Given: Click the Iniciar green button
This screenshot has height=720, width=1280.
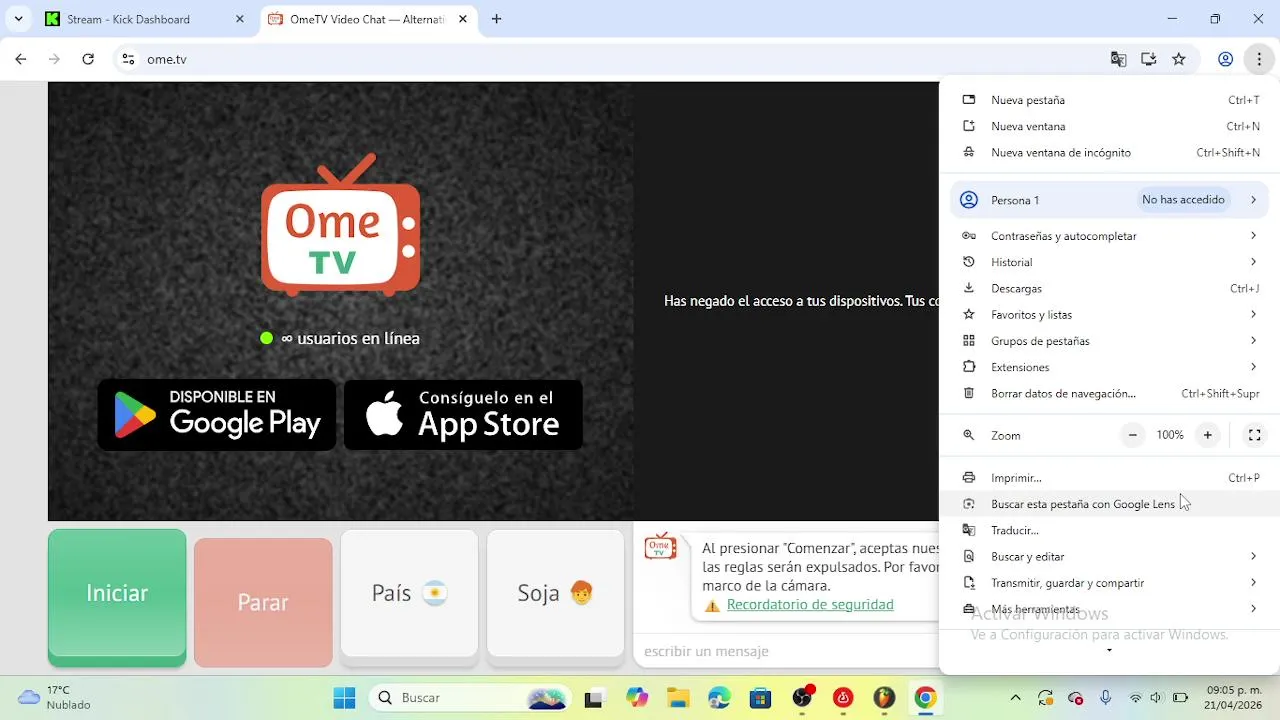Looking at the screenshot, I should [x=117, y=597].
